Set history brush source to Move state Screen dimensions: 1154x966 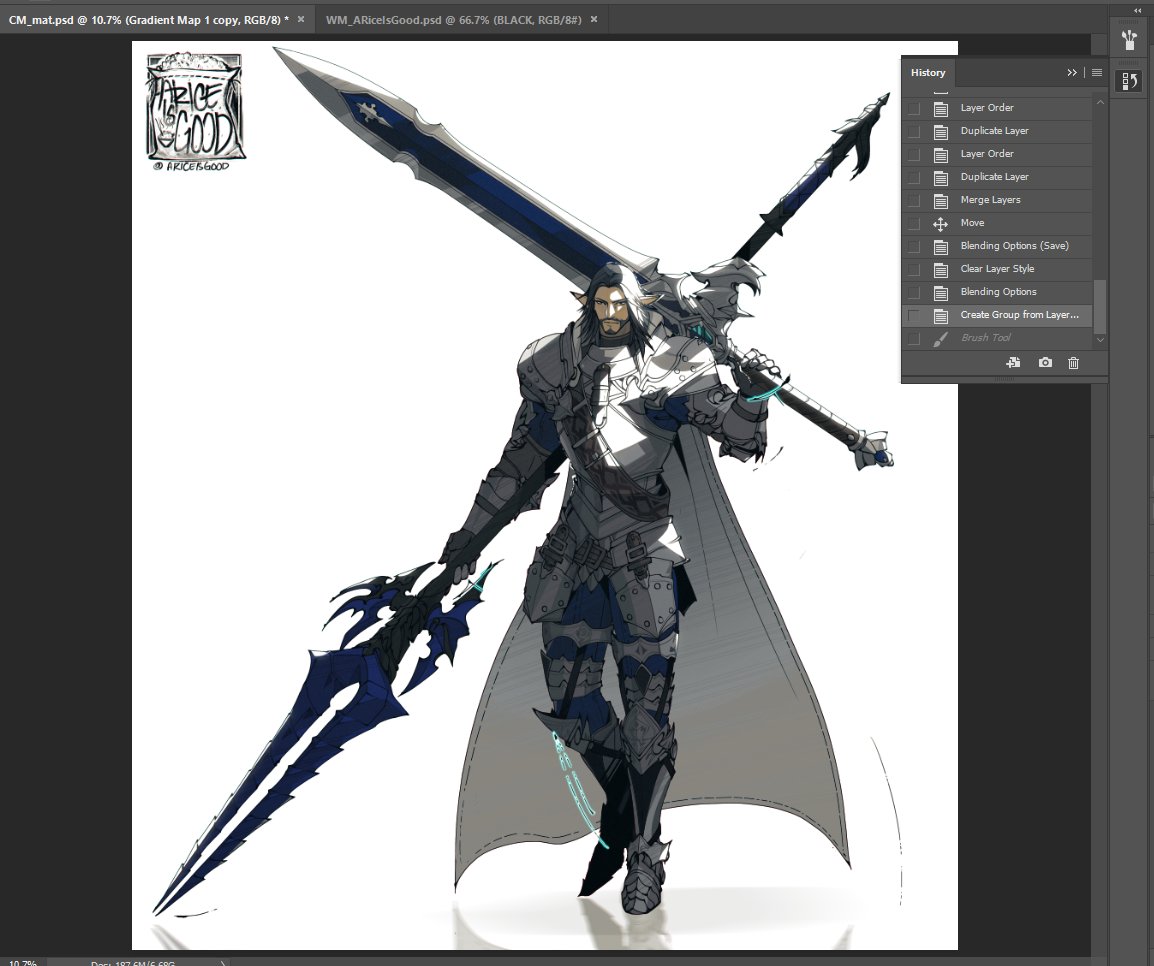click(x=914, y=223)
